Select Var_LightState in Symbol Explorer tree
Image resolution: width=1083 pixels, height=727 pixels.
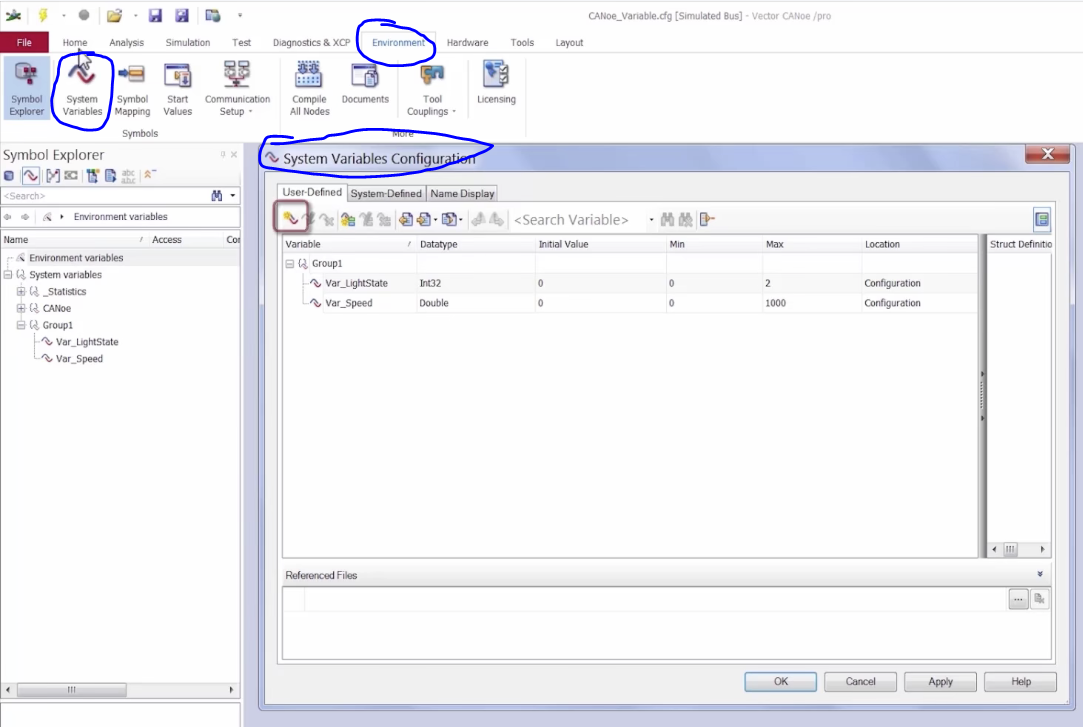tap(86, 342)
